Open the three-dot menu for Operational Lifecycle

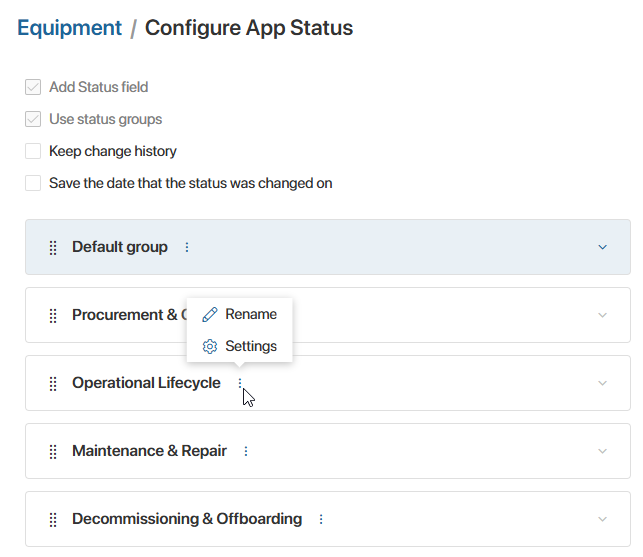tap(240, 384)
